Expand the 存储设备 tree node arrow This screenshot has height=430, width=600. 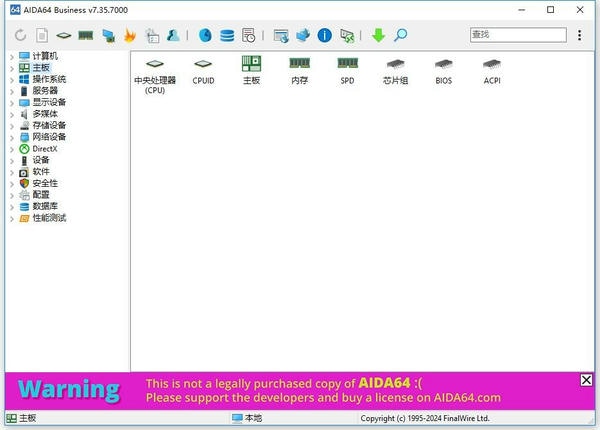(x=12, y=126)
